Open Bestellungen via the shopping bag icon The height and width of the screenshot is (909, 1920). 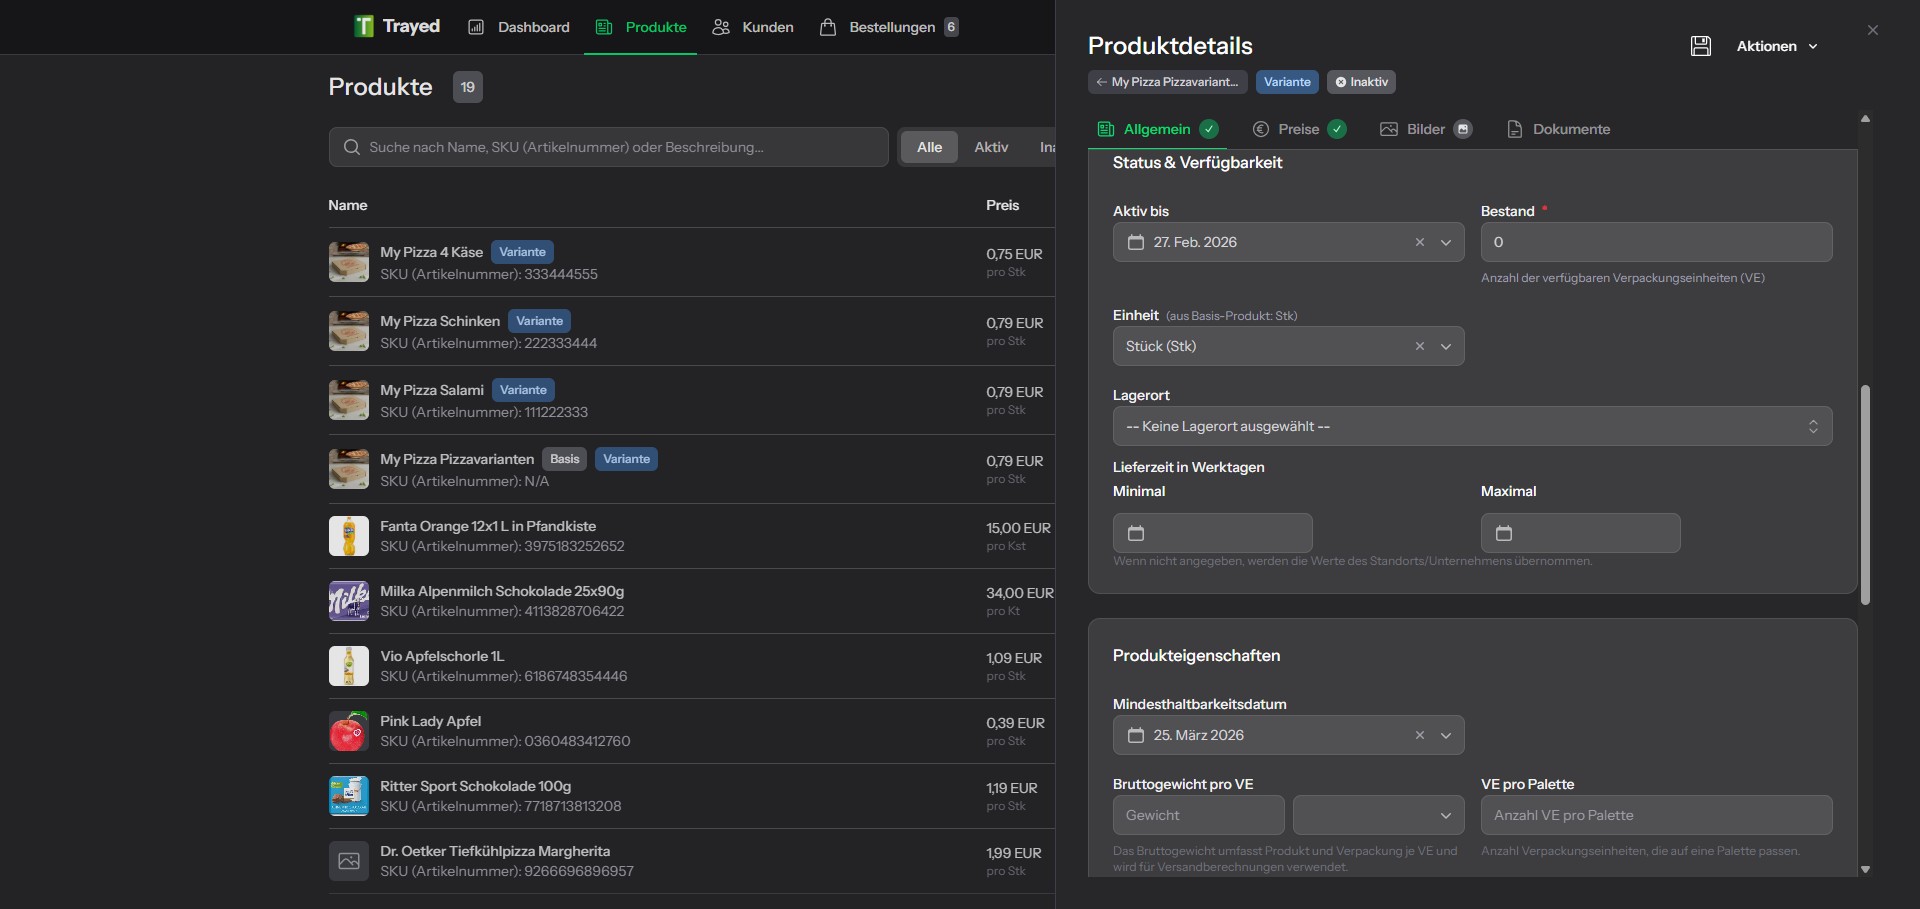click(829, 27)
